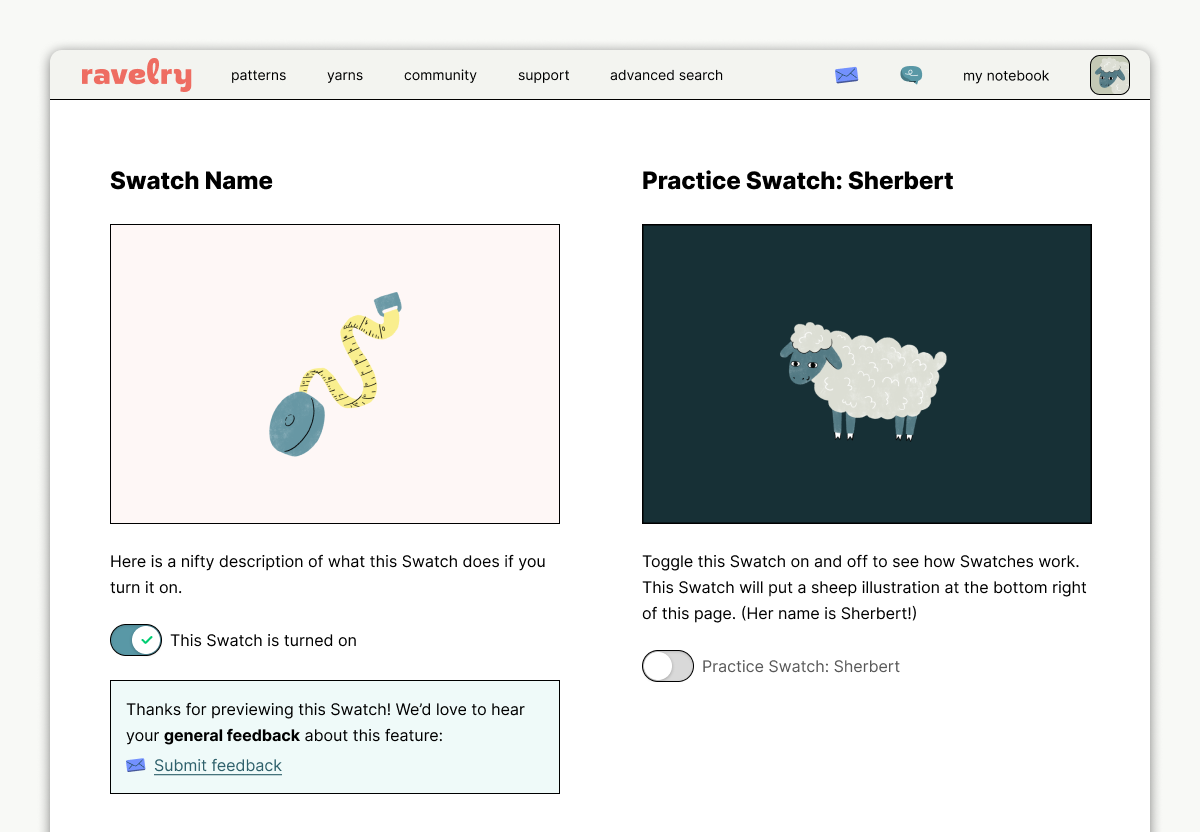Click the envelope icon beside Submit feedback
This screenshot has height=832, width=1200.
point(135,765)
